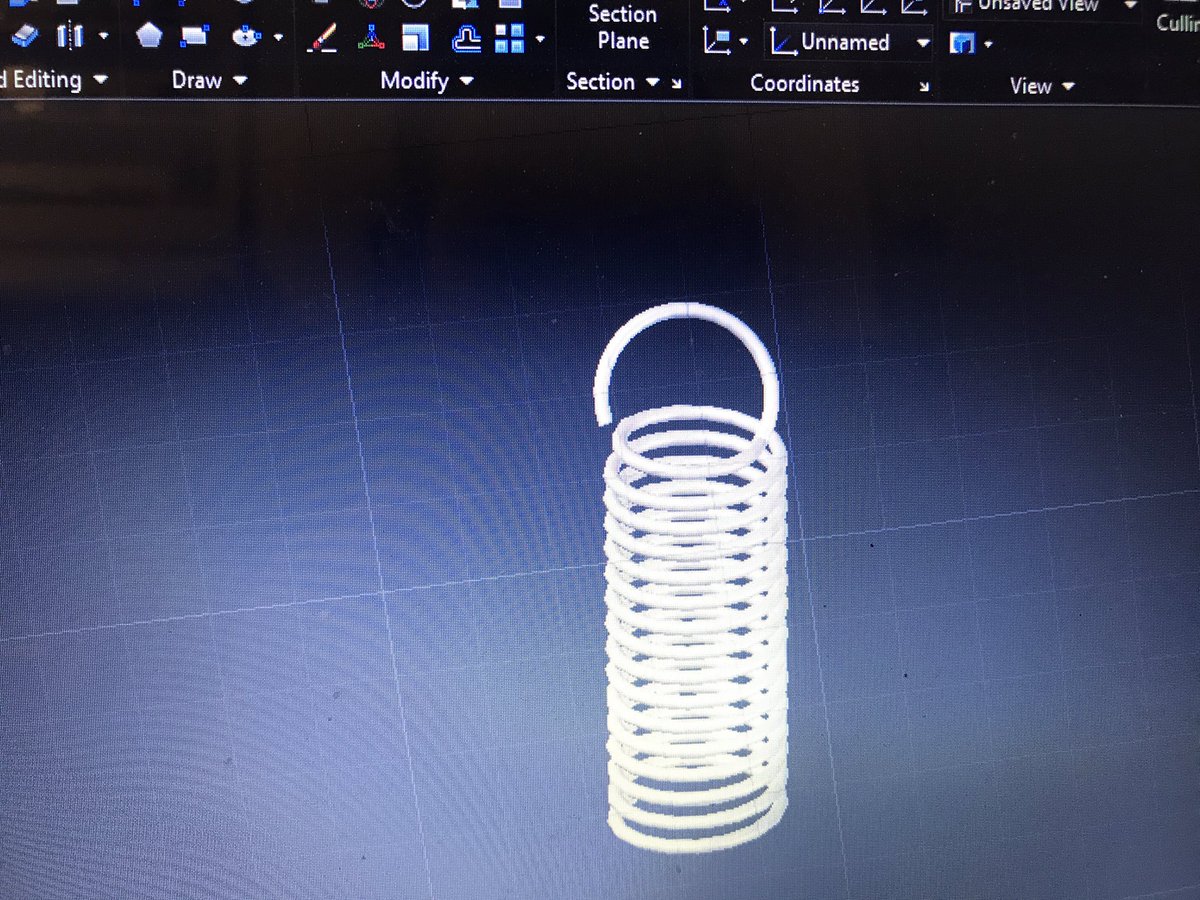Select the Ellipse draw tool
This screenshot has width=1200, height=900.
(245, 37)
